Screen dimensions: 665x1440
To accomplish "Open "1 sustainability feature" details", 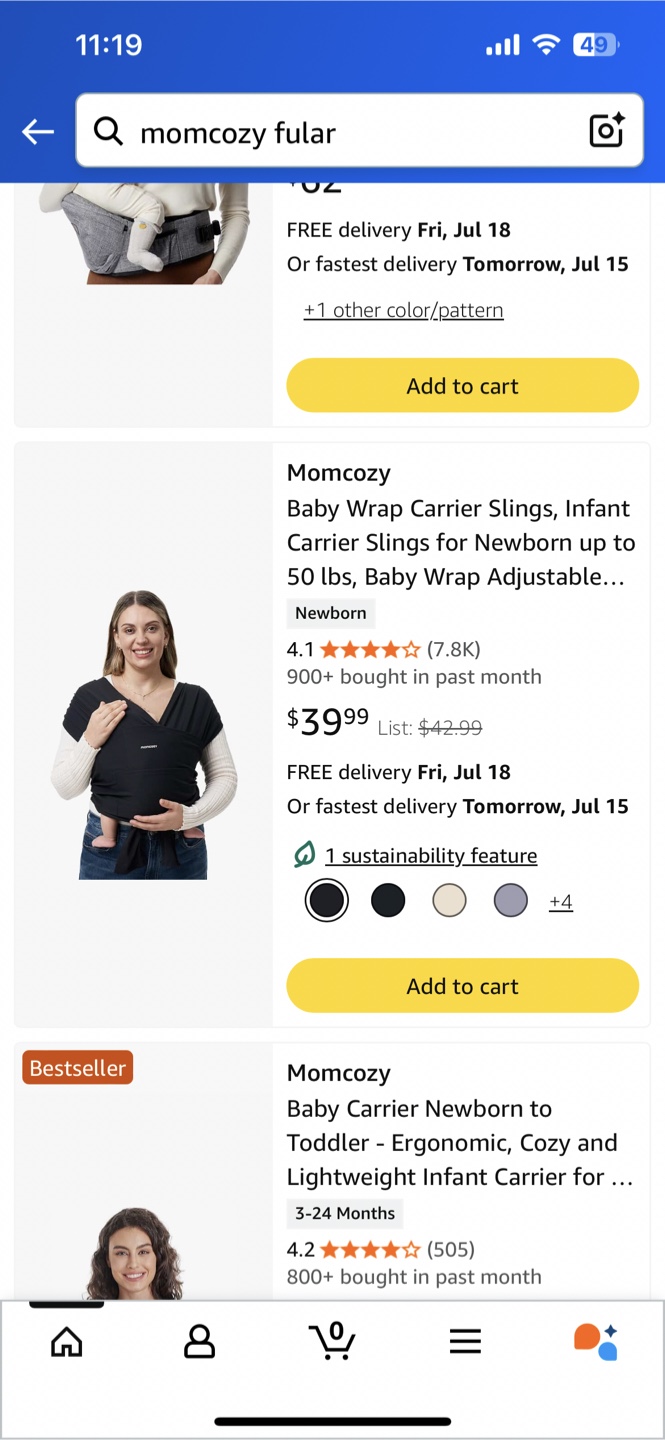I will tap(431, 856).
